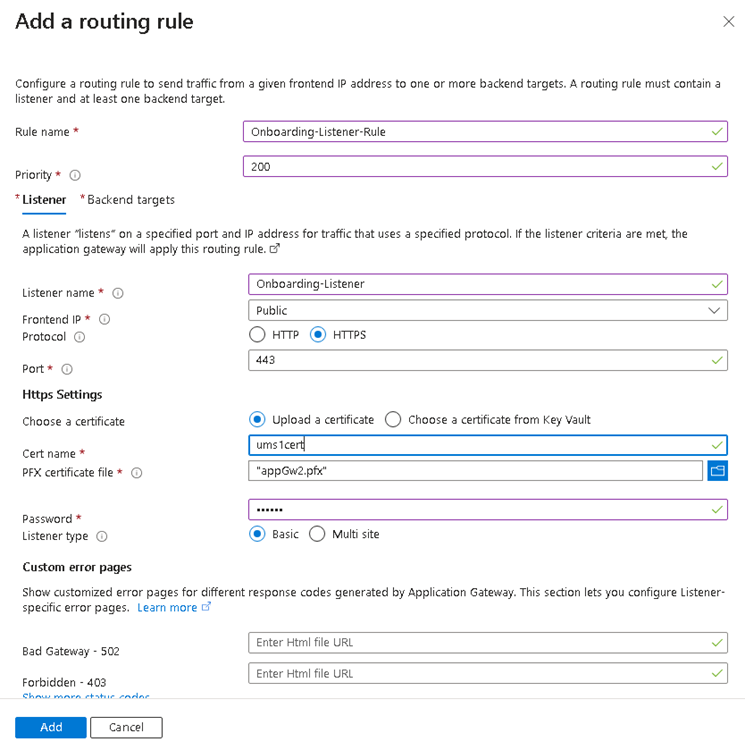Click the info icon next to Priority
The height and width of the screenshot is (750, 745).
[75, 175]
